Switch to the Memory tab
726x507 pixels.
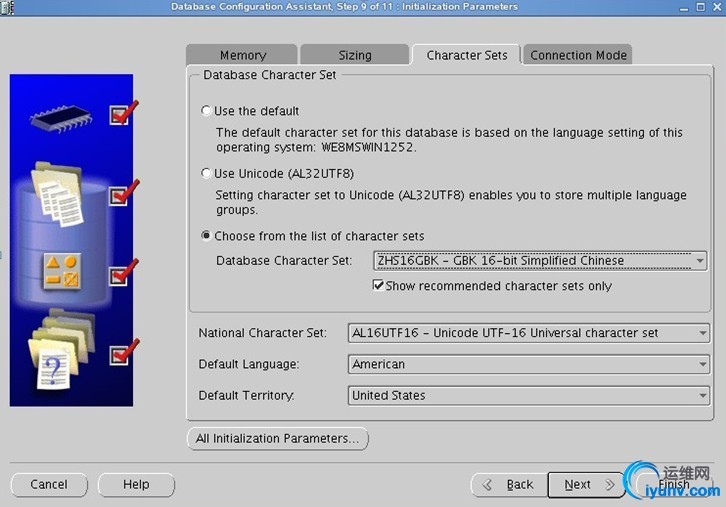pyautogui.click(x=242, y=55)
